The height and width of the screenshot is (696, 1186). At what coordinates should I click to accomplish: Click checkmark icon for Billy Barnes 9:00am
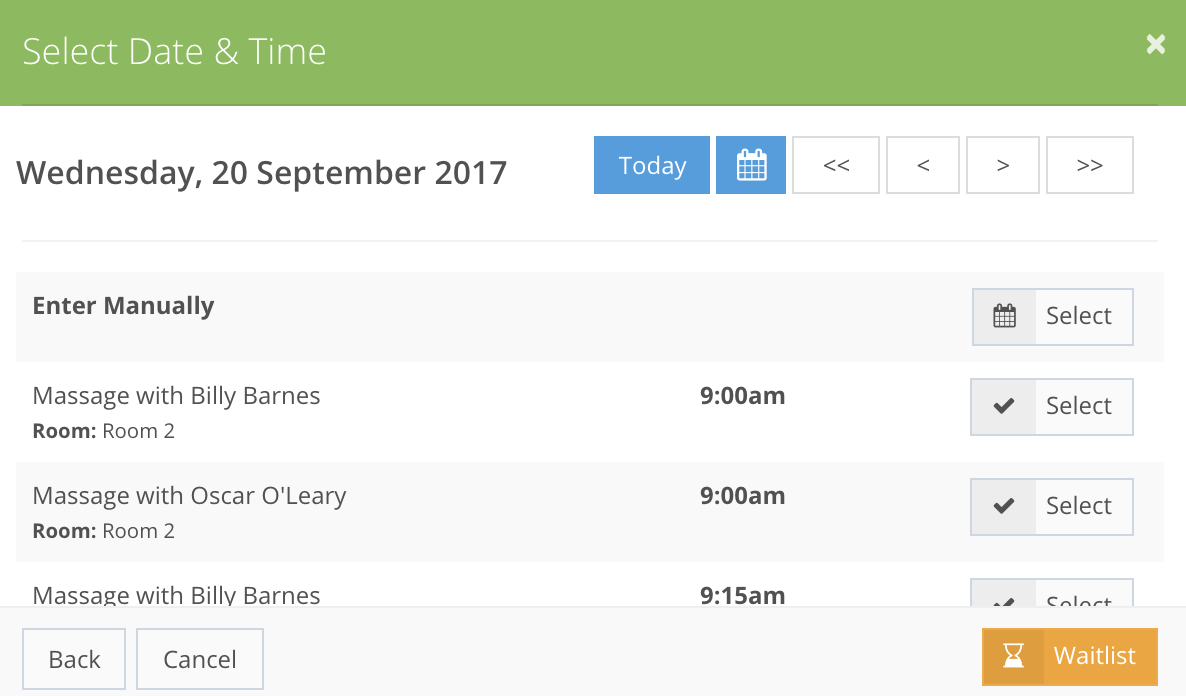[x=1004, y=406]
